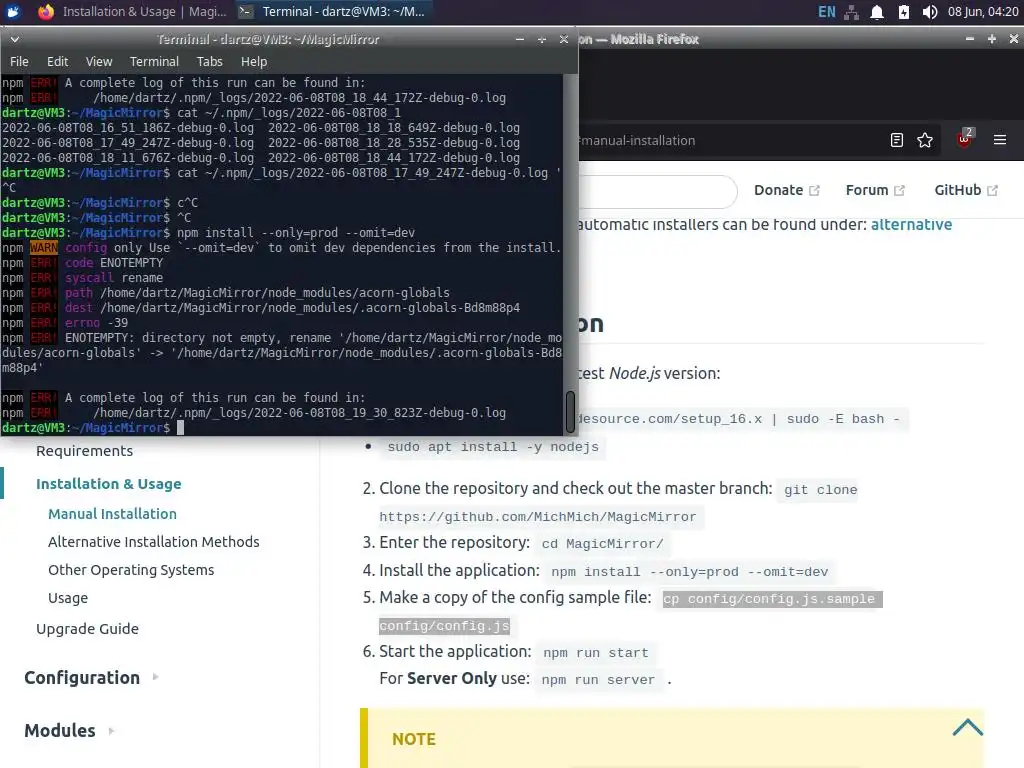The height and width of the screenshot is (768, 1024).
Task: Open Upgrade Guide sidebar item
Action: [x=88, y=629]
